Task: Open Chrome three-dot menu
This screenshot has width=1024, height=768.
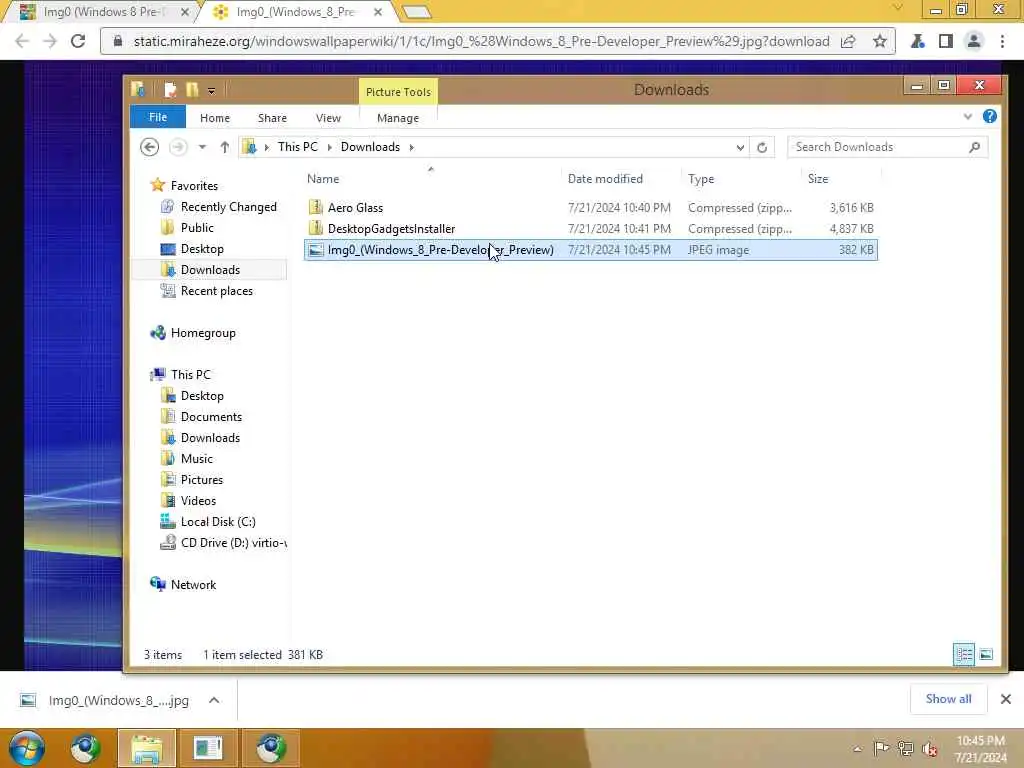Action: pyautogui.click(x=1002, y=41)
